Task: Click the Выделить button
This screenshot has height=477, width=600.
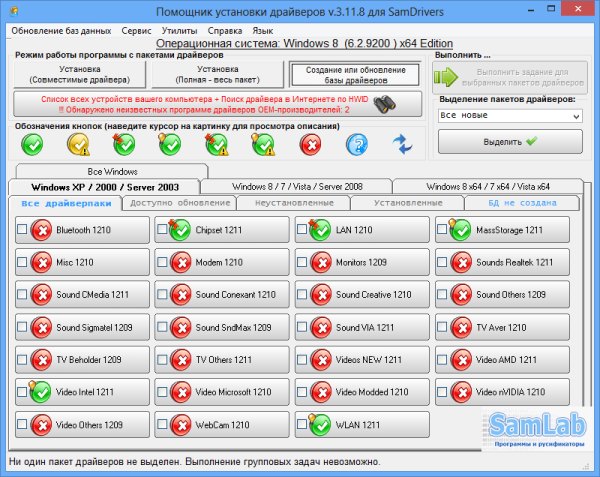Action: point(509,142)
